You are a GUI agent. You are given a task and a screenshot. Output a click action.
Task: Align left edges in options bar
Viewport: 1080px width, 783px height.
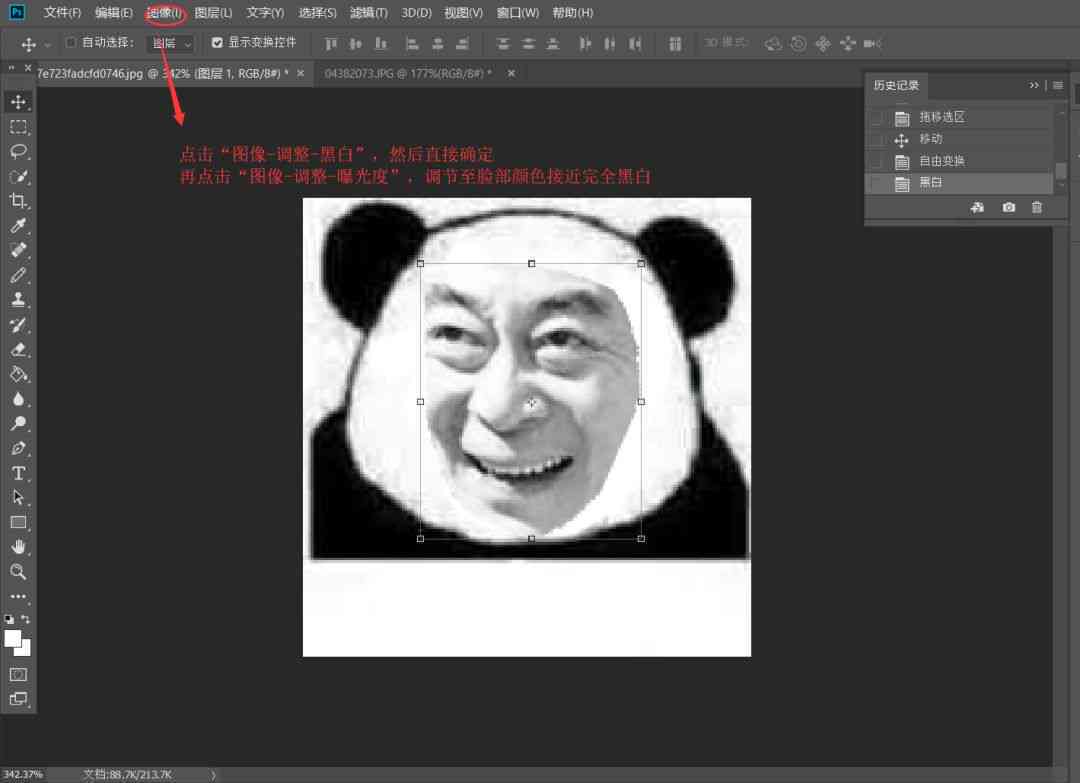click(412, 44)
